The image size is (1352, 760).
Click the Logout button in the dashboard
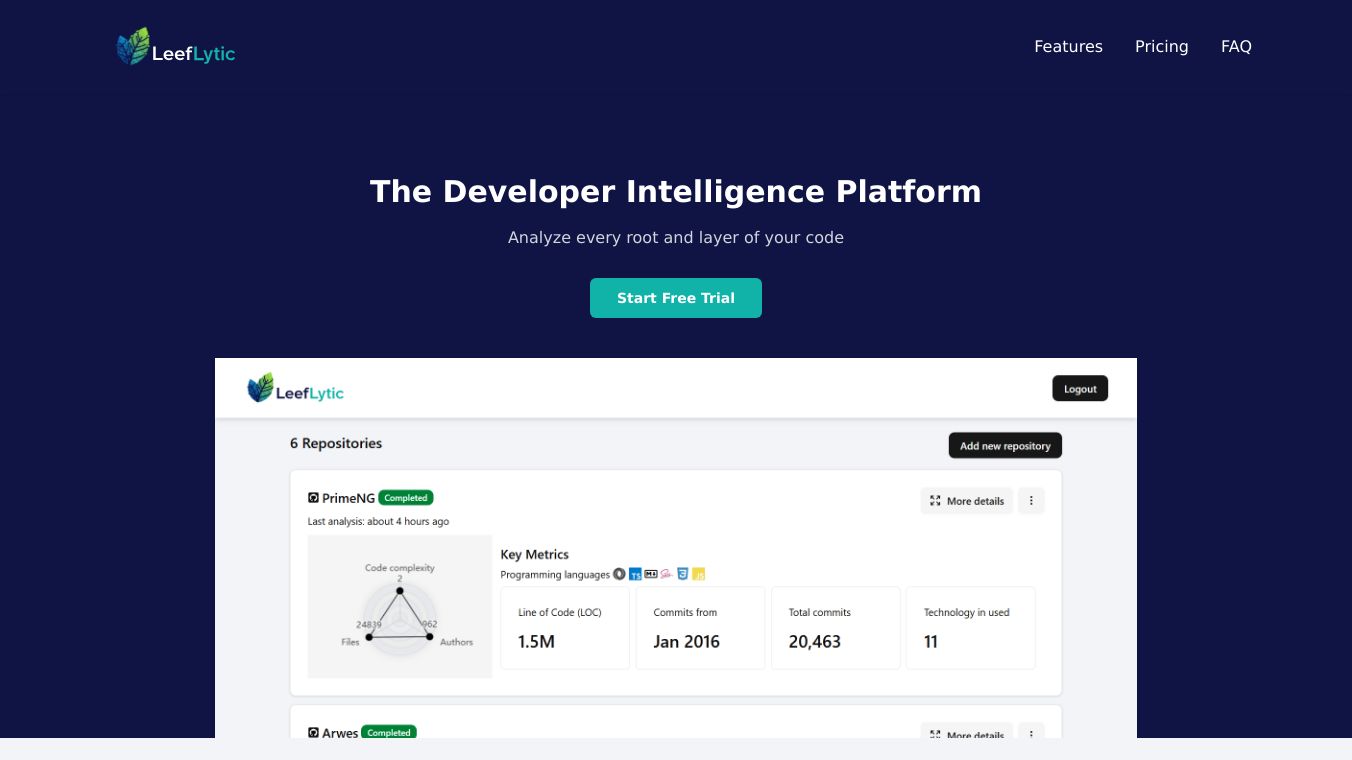(x=1080, y=389)
